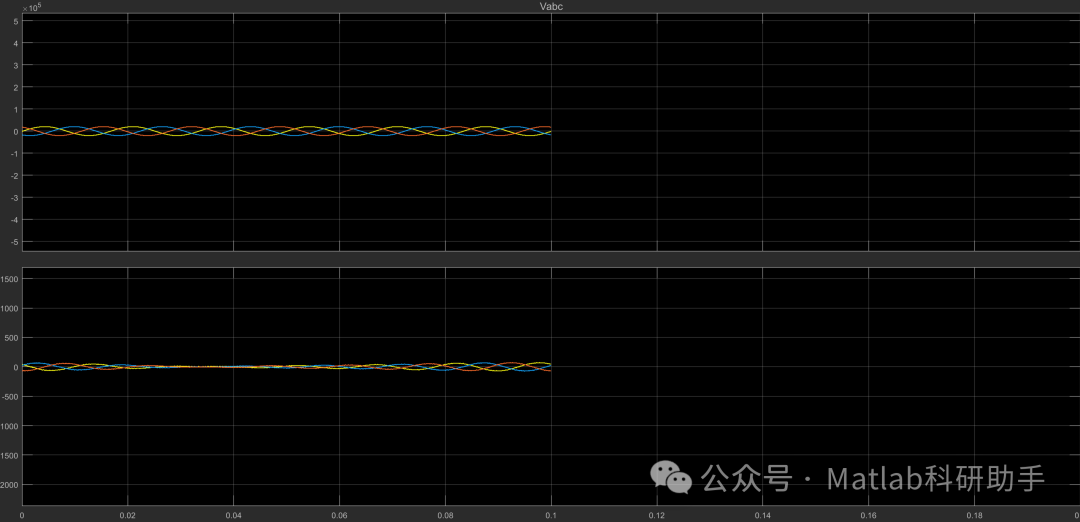The width and height of the screenshot is (1080, 522).
Task: Click the 0.16 time-axis tick label
Action: tap(869, 515)
